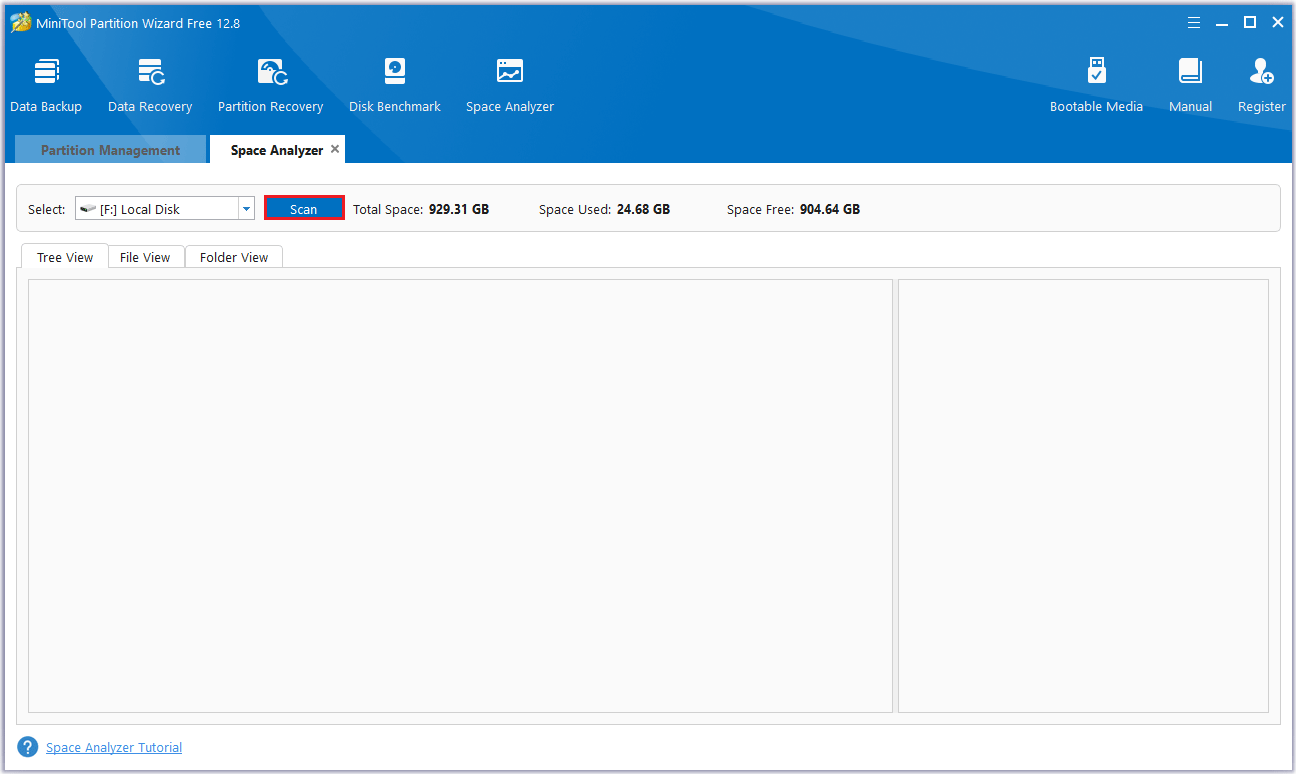Click the blue help question mark icon

click(28, 747)
